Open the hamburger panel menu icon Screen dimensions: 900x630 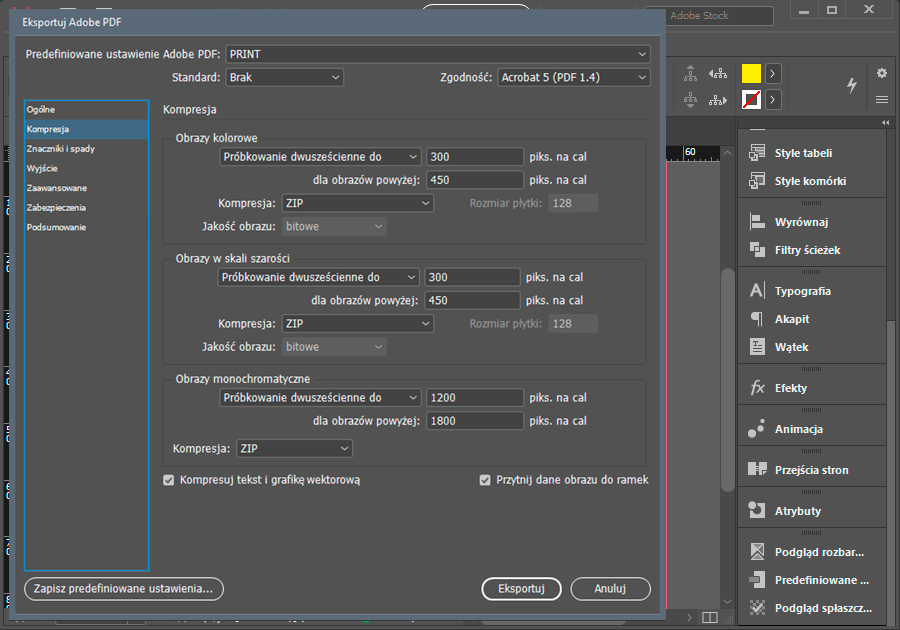point(882,100)
